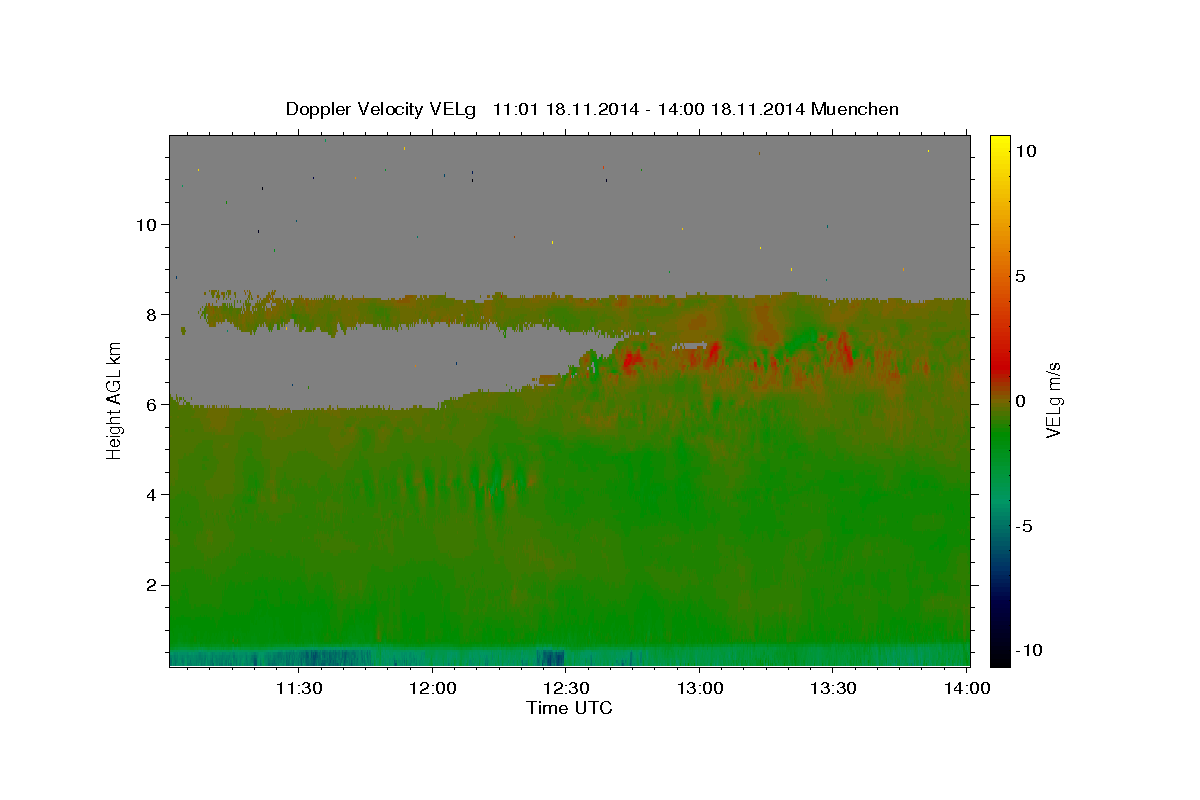Click the plot title 'Doppler Velocity VELg'

pos(382,109)
